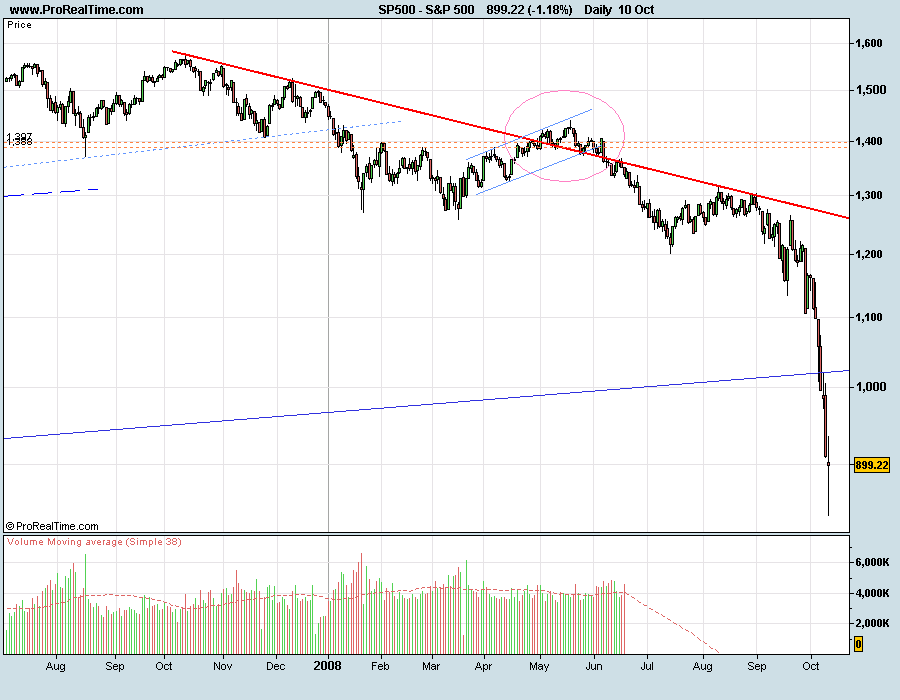Click the Mar month label
Screen dimensions: 900x700
pos(431,666)
